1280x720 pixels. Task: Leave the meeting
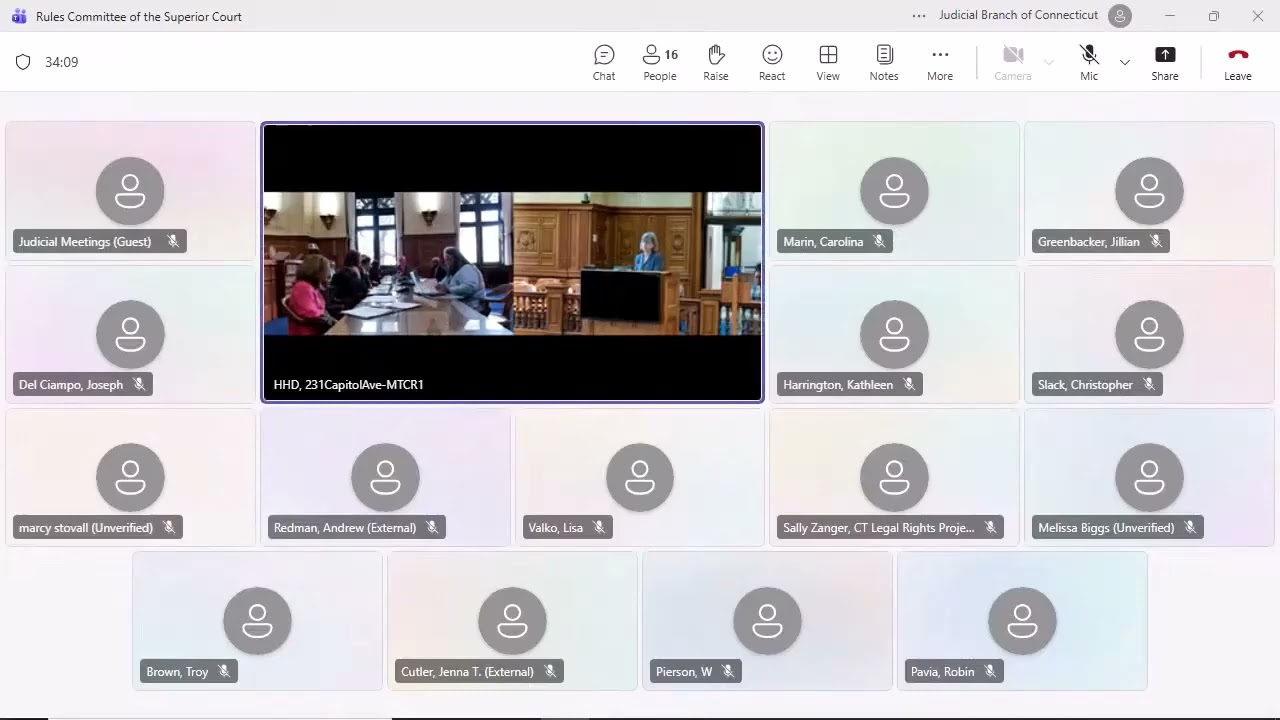point(1238,62)
